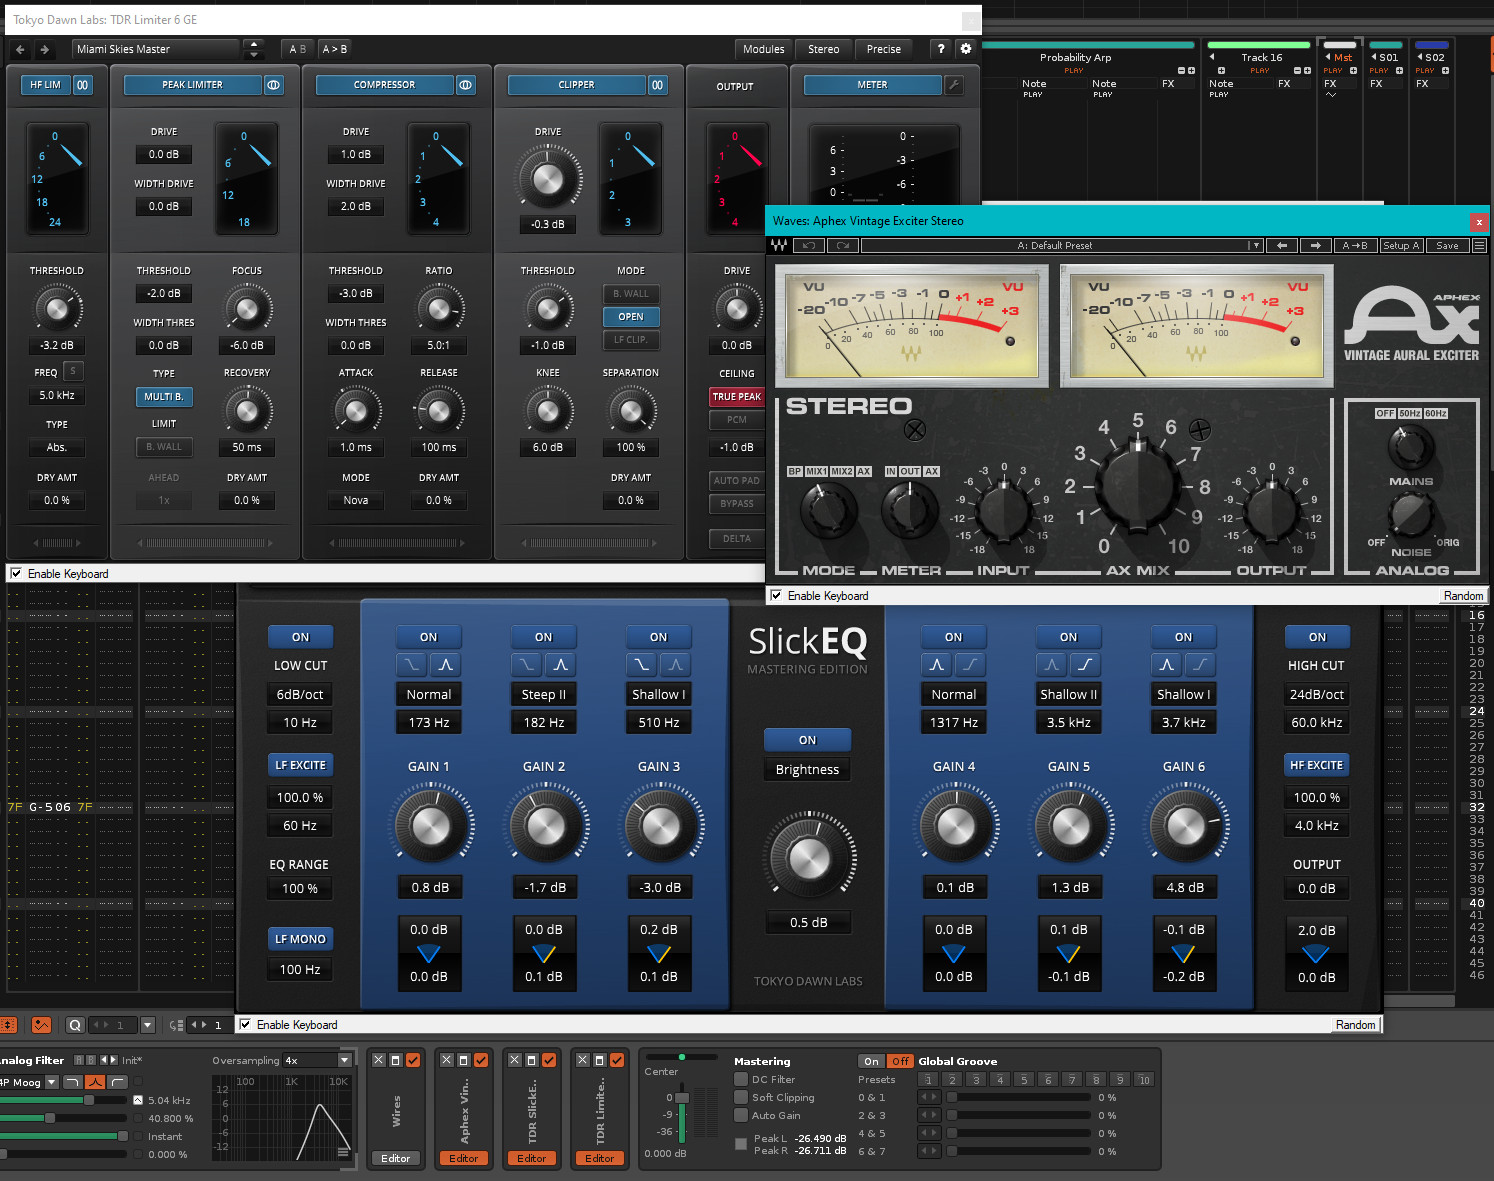This screenshot has width=1494, height=1181.
Task: Toggle LF EXCITE in SlickEQ
Action: coord(300,765)
